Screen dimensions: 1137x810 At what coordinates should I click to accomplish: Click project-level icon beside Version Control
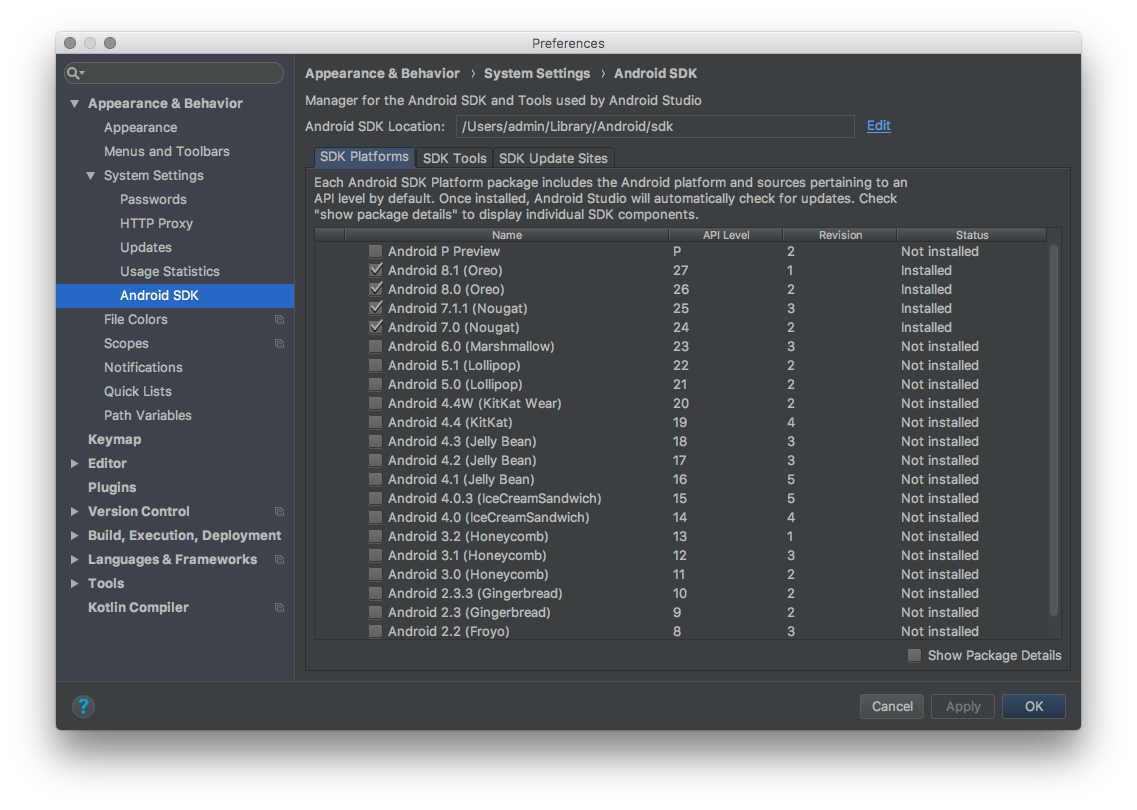(279, 512)
